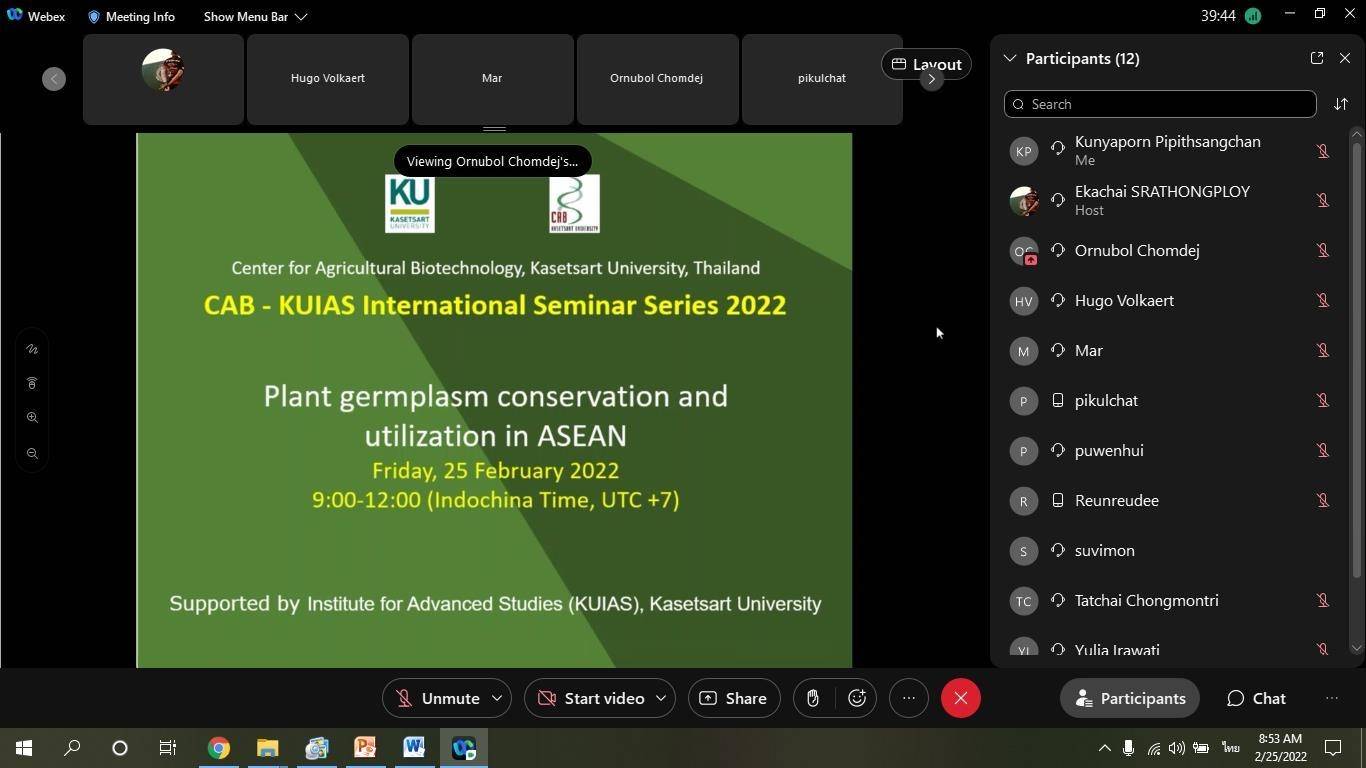The width and height of the screenshot is (1366, 768).
Task: Zoom out of the shared slide
Action: coord(32,453)
